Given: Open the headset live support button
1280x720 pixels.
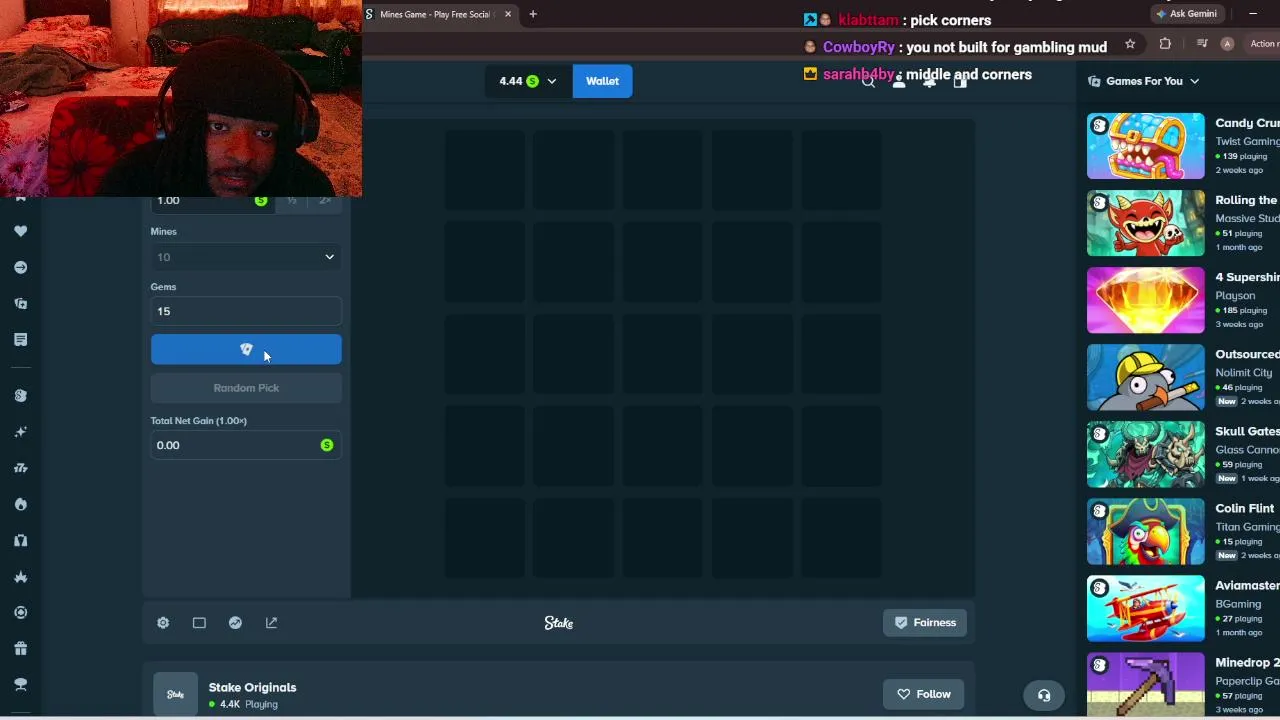Looking at the screenshot, I should pos(1044,696).
